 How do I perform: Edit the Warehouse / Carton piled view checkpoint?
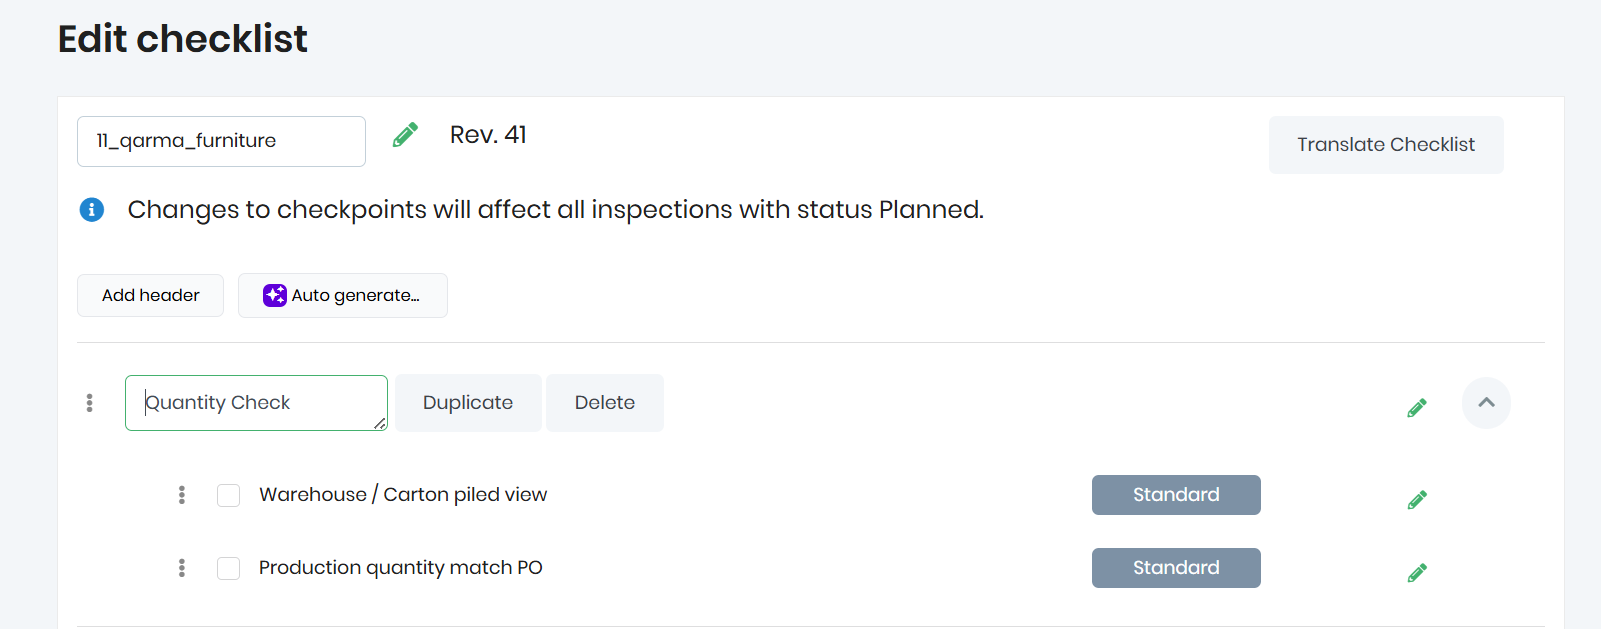coord(1416,500)
